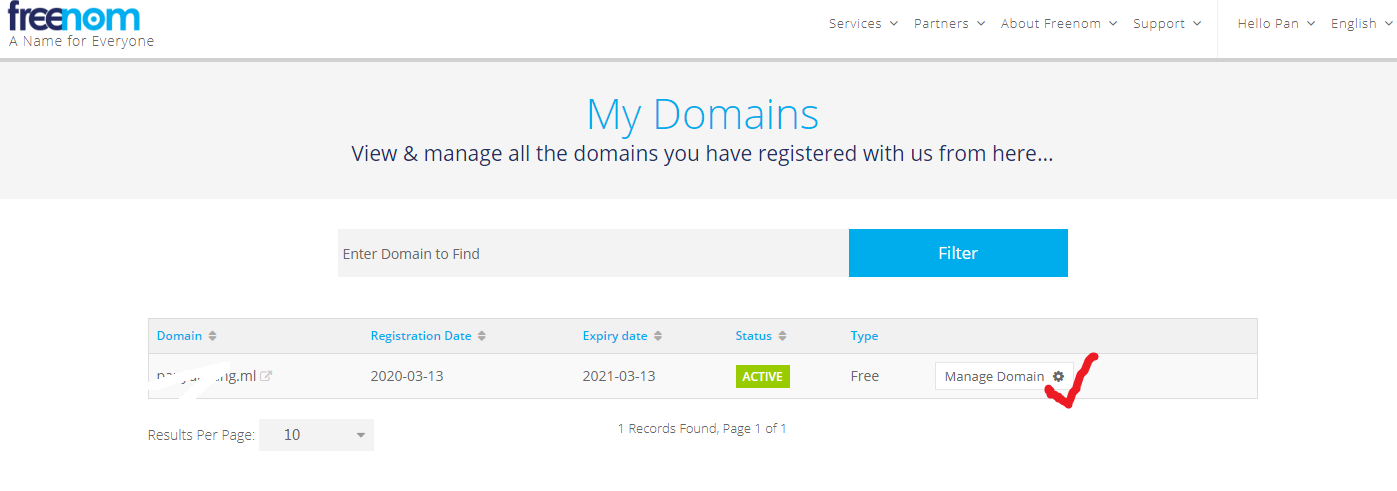Sort the table by Domain

187,336
